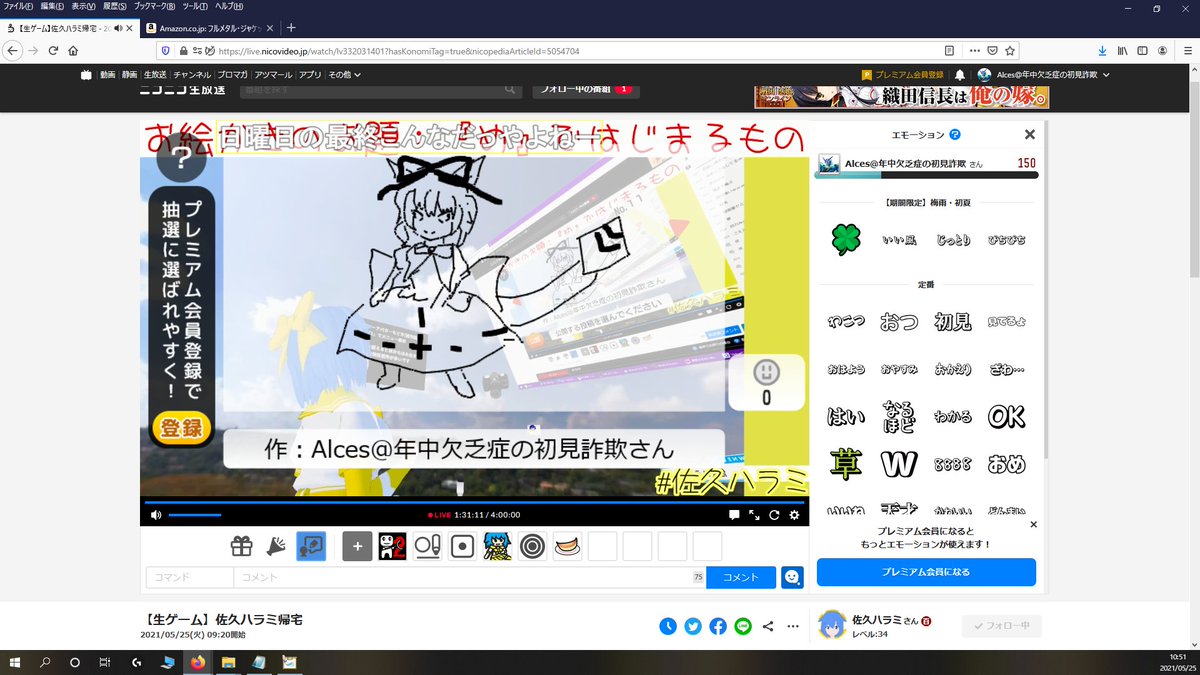
Task: Open a new browser tab
Action: point(291,27)
